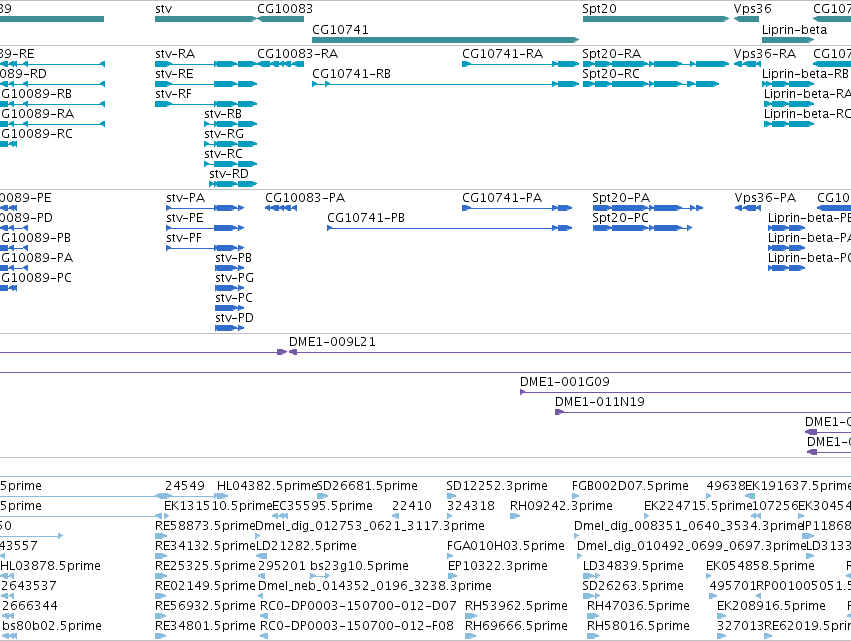The width and height of the screenshot is (851, 641).
Task: Click EST HL04382.5prime
Action: tap(266, 486)
